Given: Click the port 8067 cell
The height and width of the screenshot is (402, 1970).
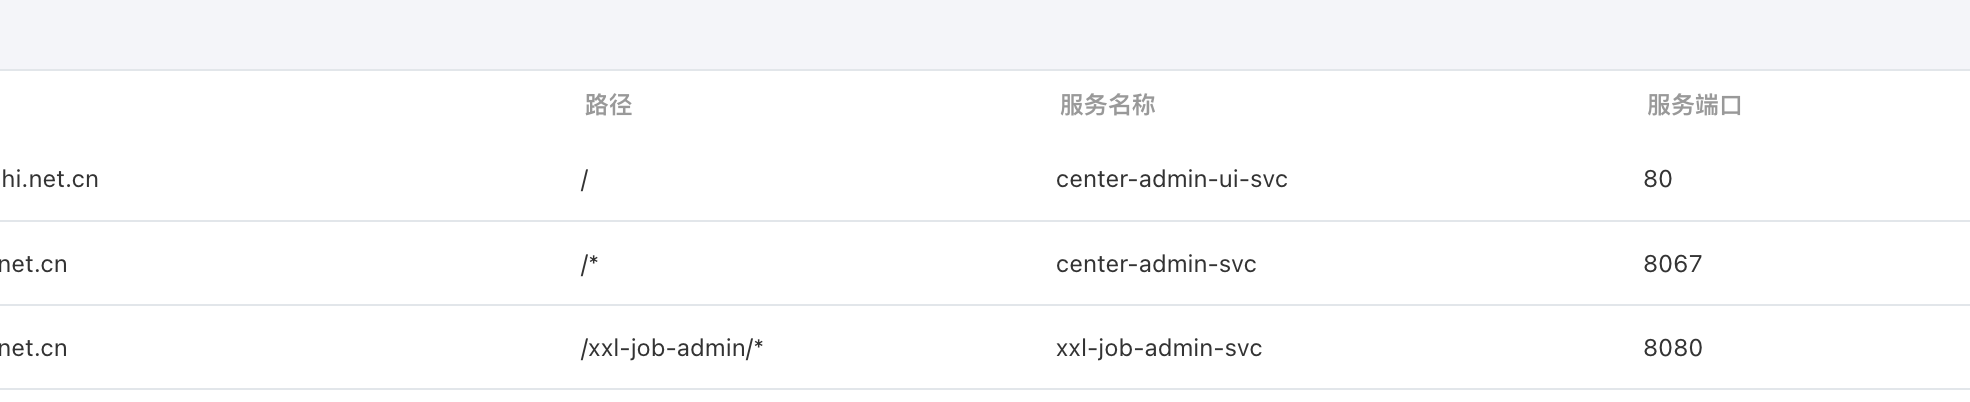Looking at the screenshot, I should pyautogui.click(x=1672, y=264).
